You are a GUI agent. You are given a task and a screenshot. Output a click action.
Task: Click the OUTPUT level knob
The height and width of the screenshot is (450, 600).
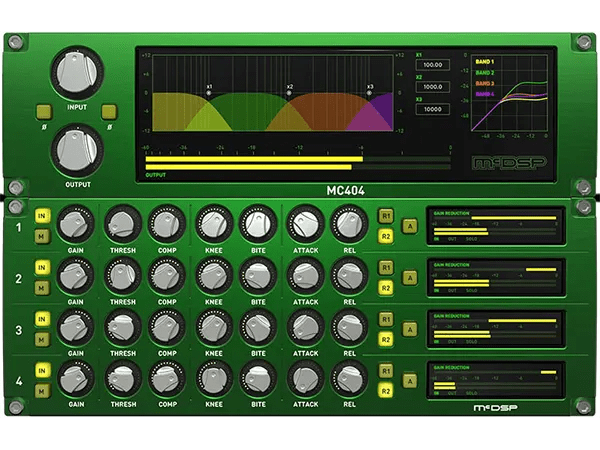pyautogui.click(x=77, y=150)
